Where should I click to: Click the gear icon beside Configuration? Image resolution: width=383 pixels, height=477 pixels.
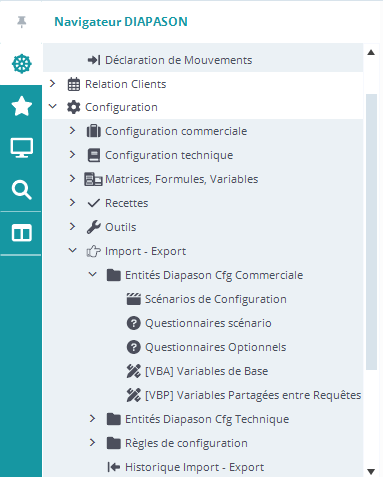pyautogui.click(x=74, y=107)
